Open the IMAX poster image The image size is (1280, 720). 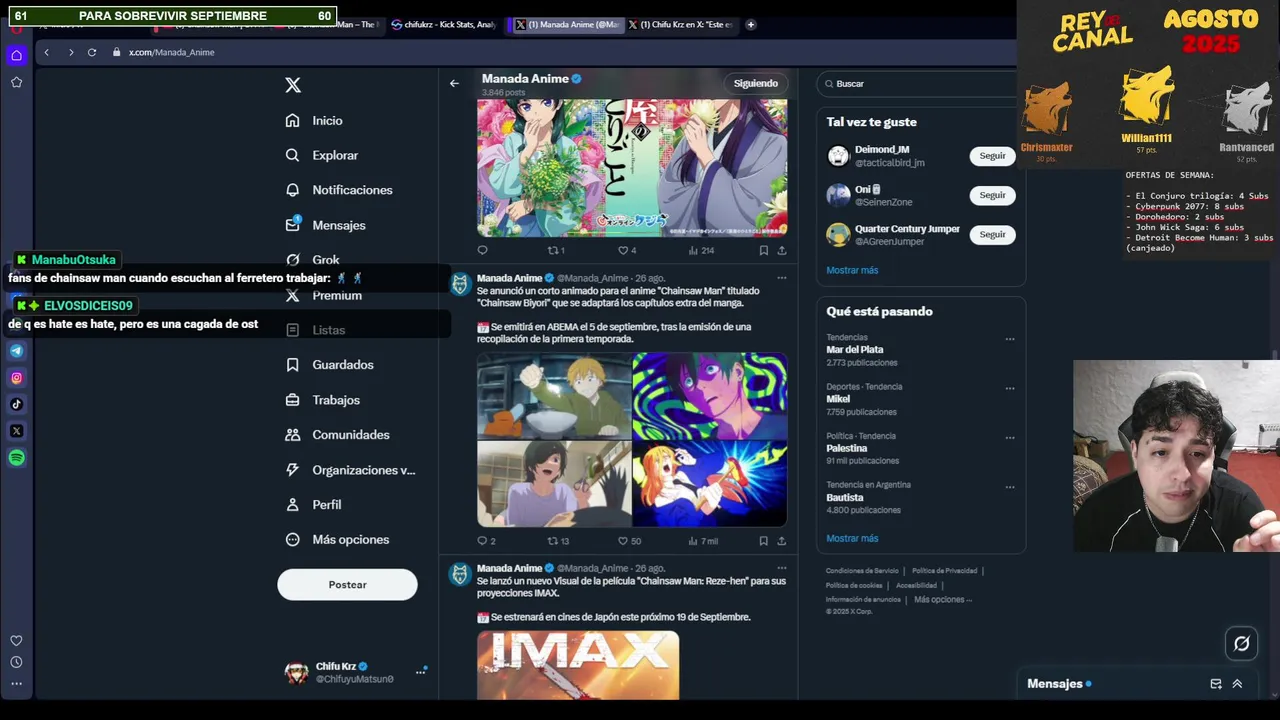(x=578, y=665)
